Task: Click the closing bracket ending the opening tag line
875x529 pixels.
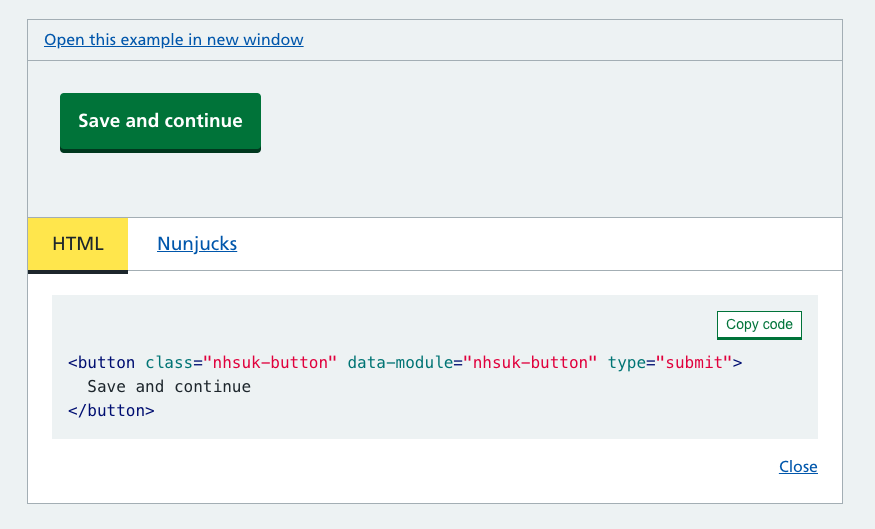Action: pos(738,362)
